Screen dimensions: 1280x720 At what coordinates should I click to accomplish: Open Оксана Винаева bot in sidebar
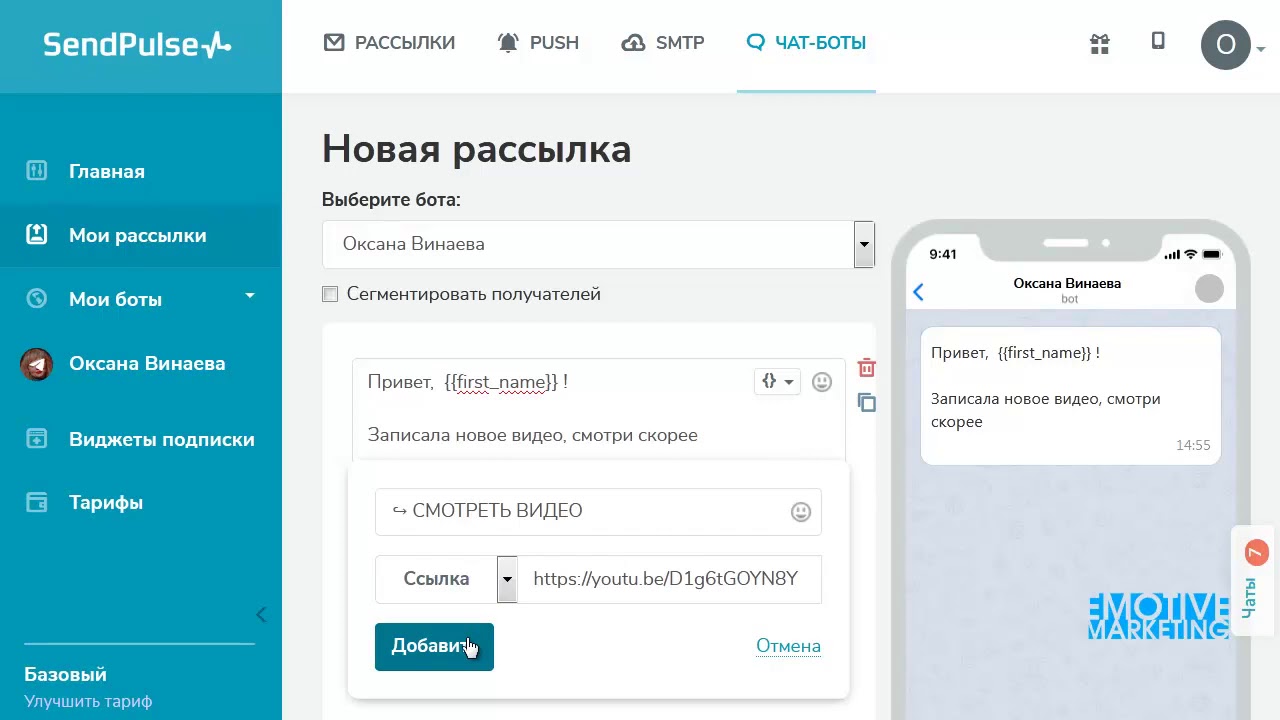[147, 363]
